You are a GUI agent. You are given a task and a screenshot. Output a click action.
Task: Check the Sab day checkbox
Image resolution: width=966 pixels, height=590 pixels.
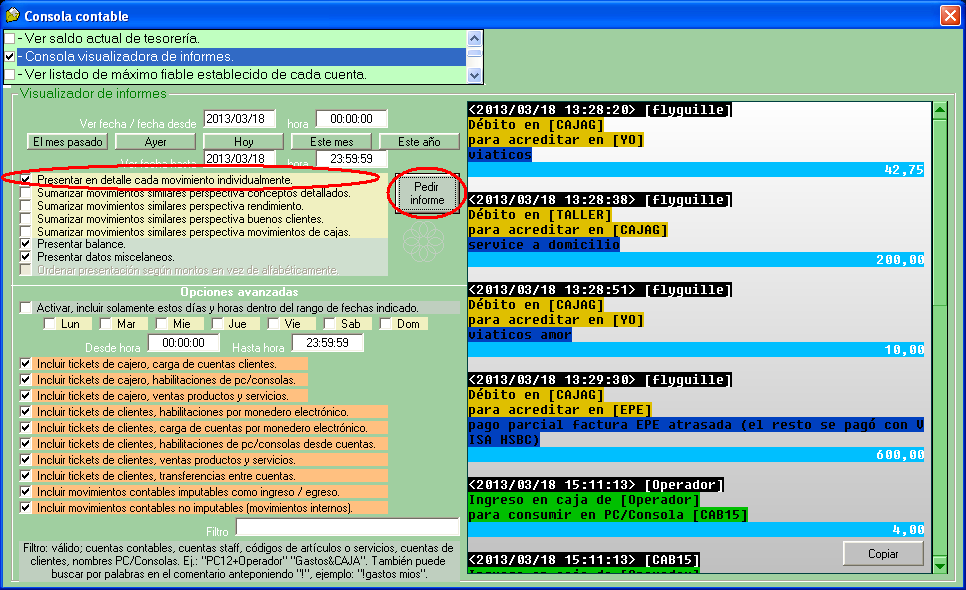[330, 323]
